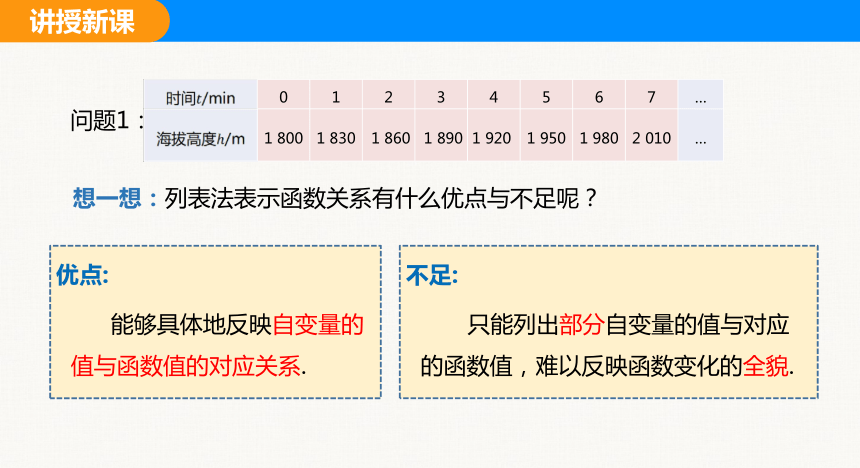
Task: Click altitude value 1 860
Action: click(x=391, y=138)
